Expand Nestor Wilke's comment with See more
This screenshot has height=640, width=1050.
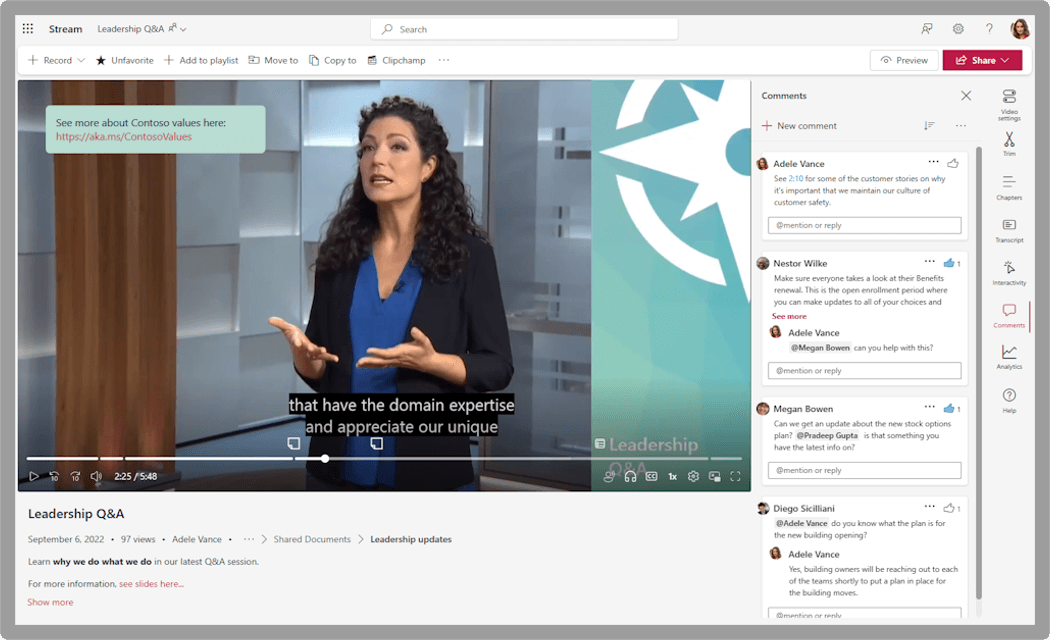pos(788,315)
